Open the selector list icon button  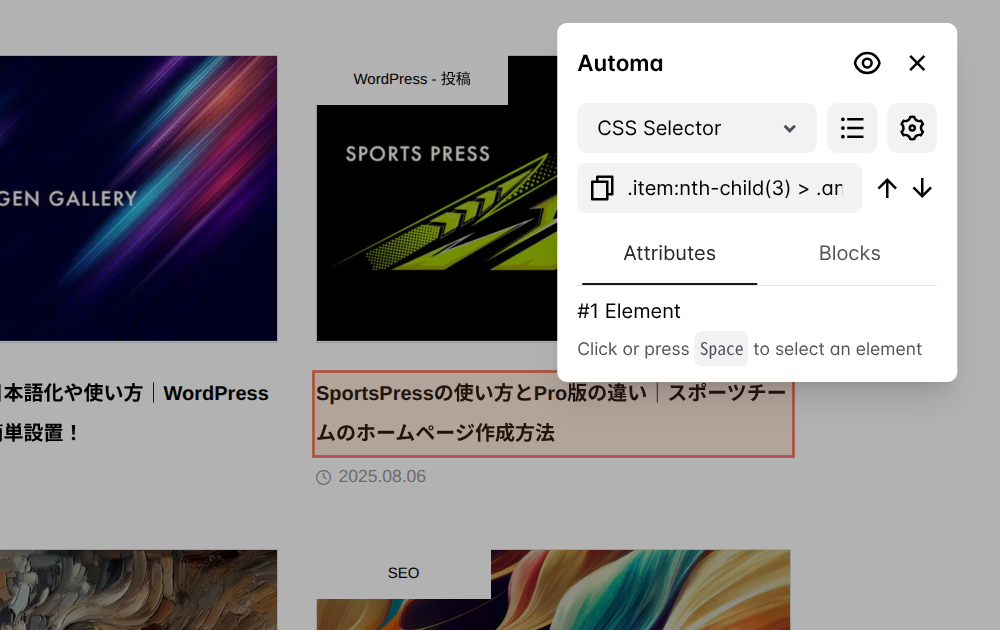[852, 128]
